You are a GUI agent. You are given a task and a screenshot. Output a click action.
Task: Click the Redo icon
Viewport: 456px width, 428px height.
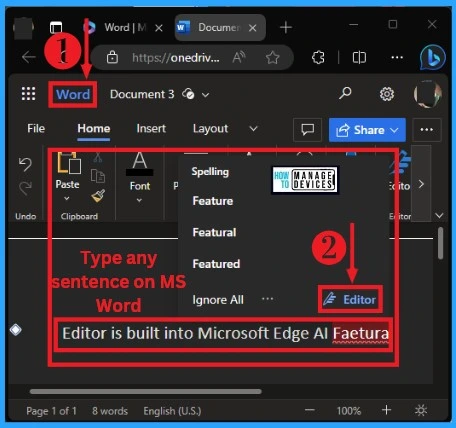click(x=25, y=188)
